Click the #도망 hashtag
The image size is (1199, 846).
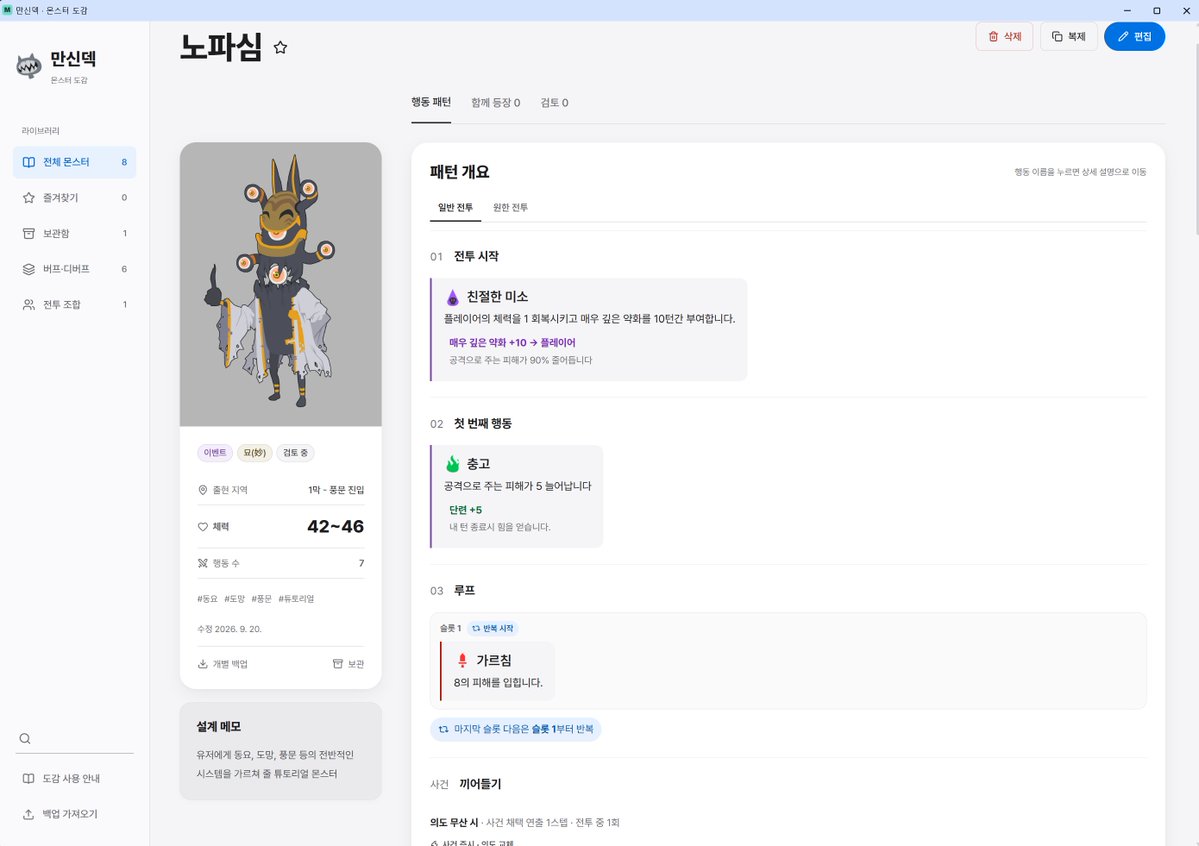pos(235,599)
